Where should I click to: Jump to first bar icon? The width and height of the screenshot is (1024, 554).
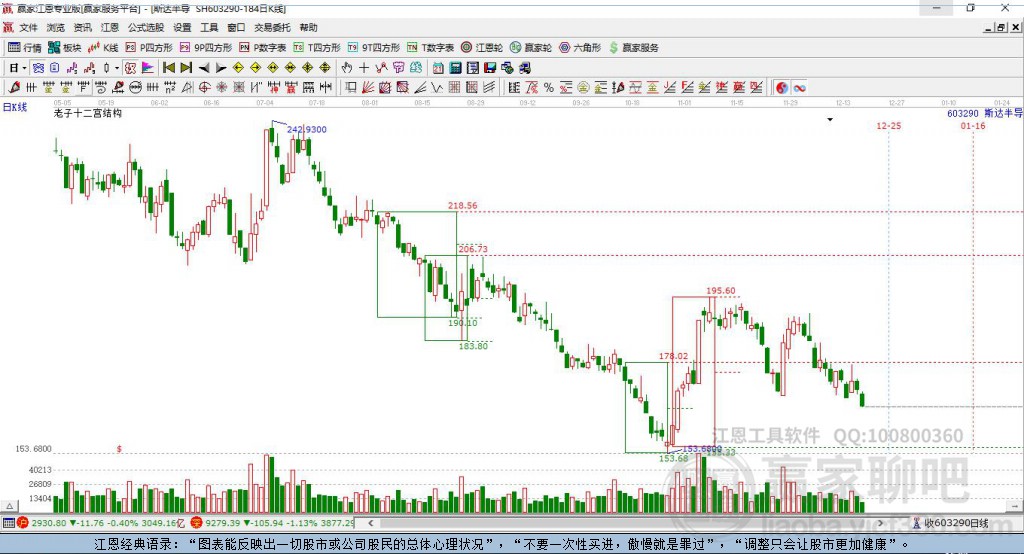tap(168, 68)
